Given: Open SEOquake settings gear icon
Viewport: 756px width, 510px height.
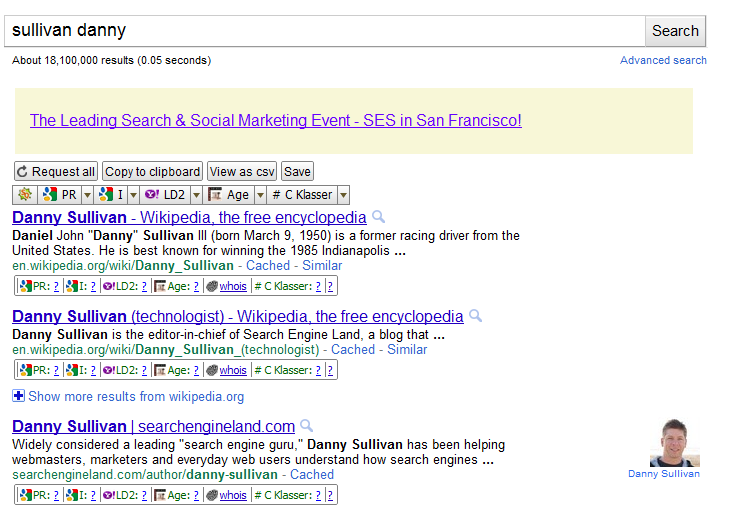Looking at the screenshot, I should (x=25, y=195).
